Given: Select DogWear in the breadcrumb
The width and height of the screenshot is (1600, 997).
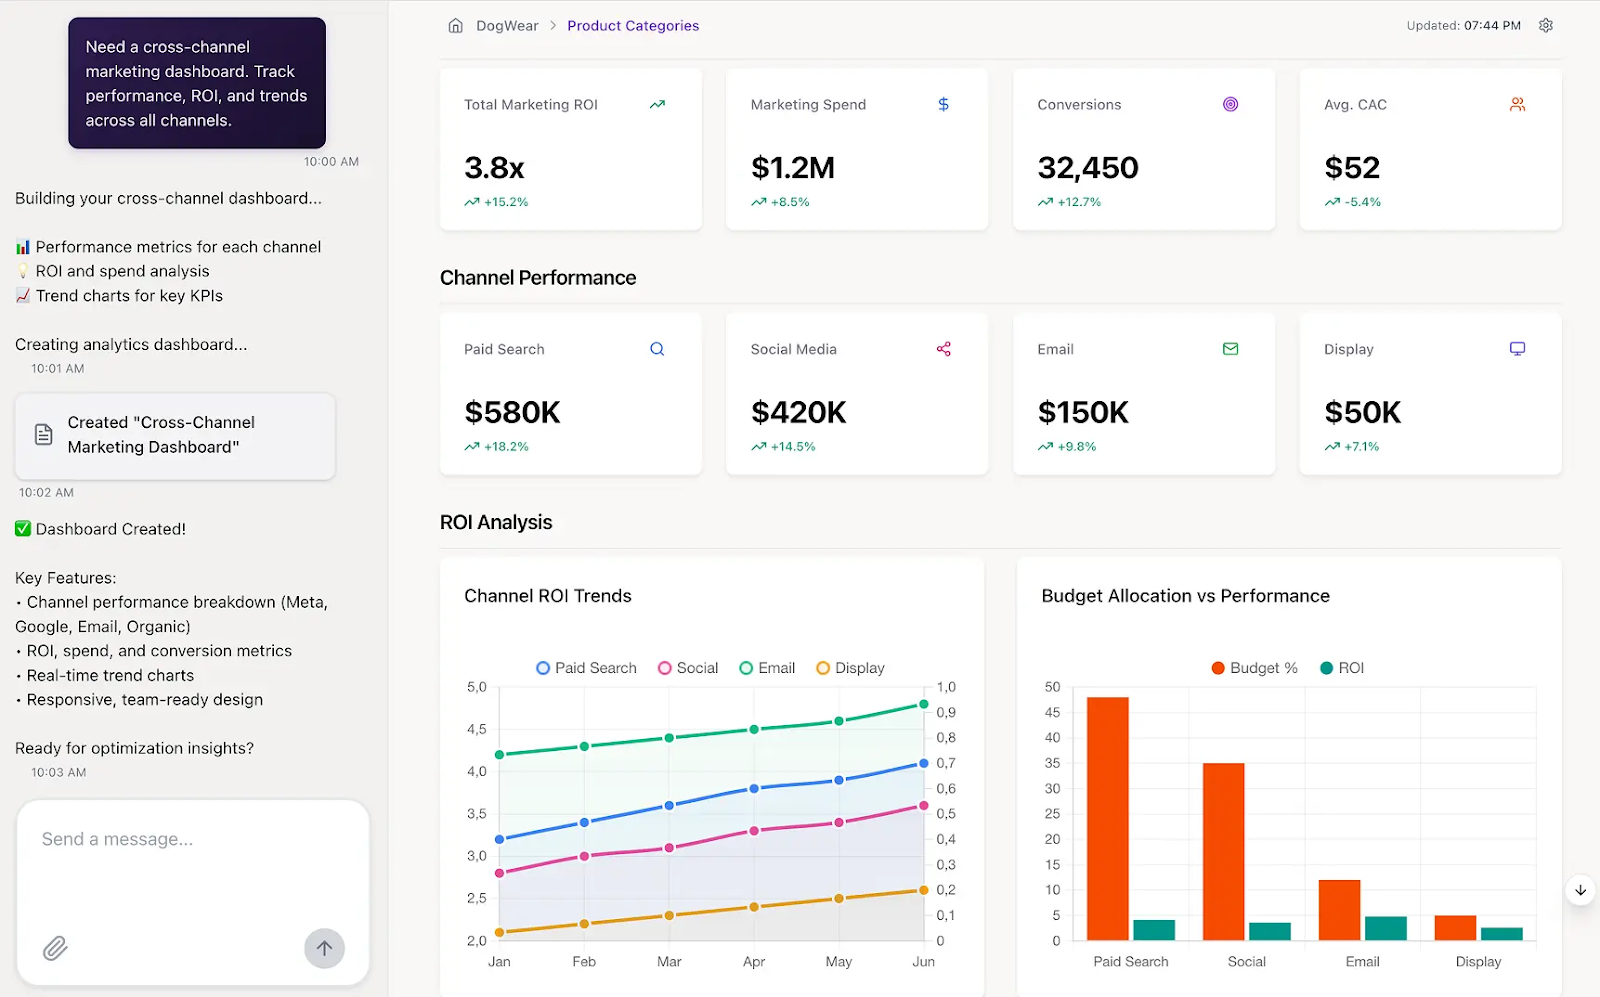Looking at the screenshot, I should tap(507, 25).
